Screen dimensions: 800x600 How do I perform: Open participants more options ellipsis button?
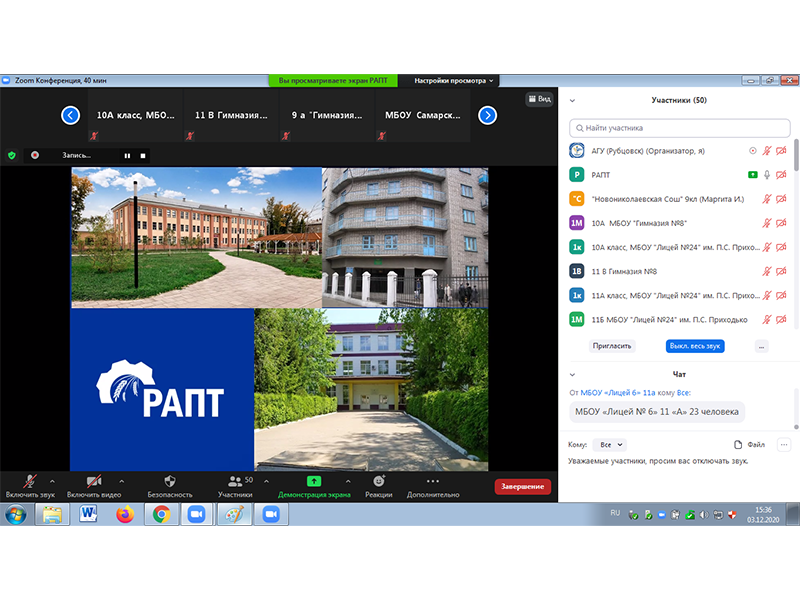pos(761,346)
